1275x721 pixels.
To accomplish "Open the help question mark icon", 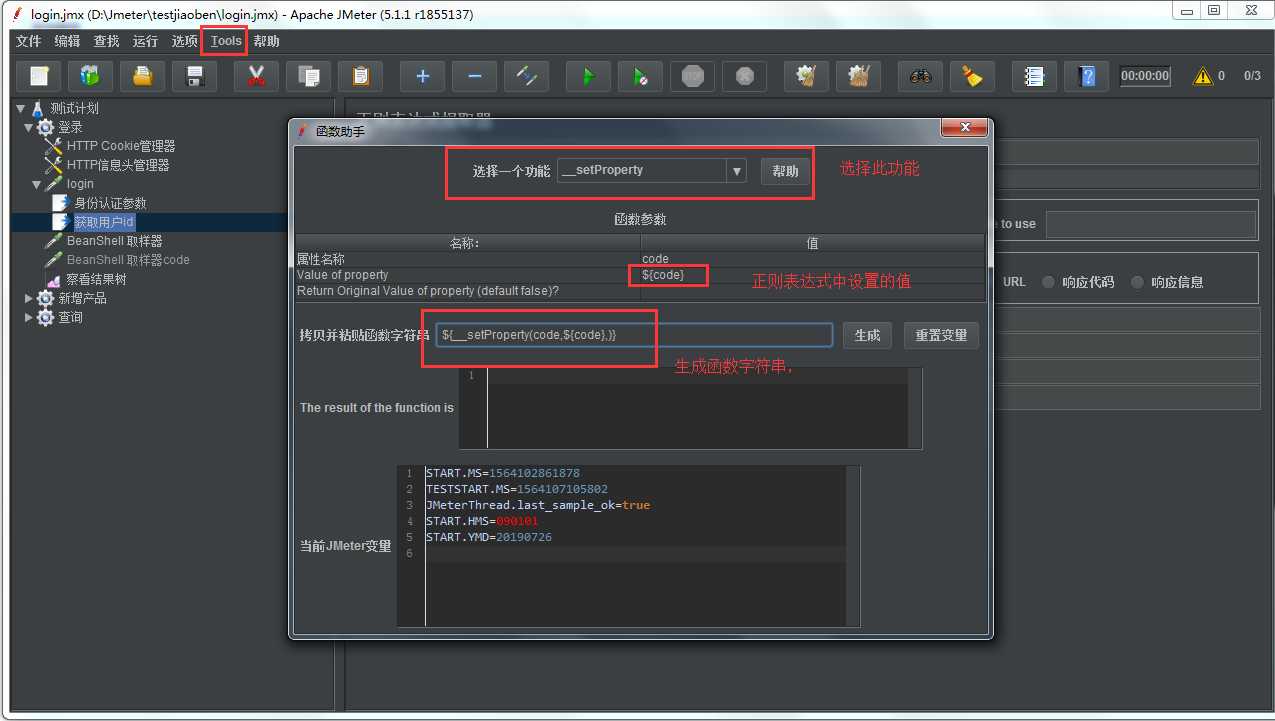I will click(x=1086, y=76).
